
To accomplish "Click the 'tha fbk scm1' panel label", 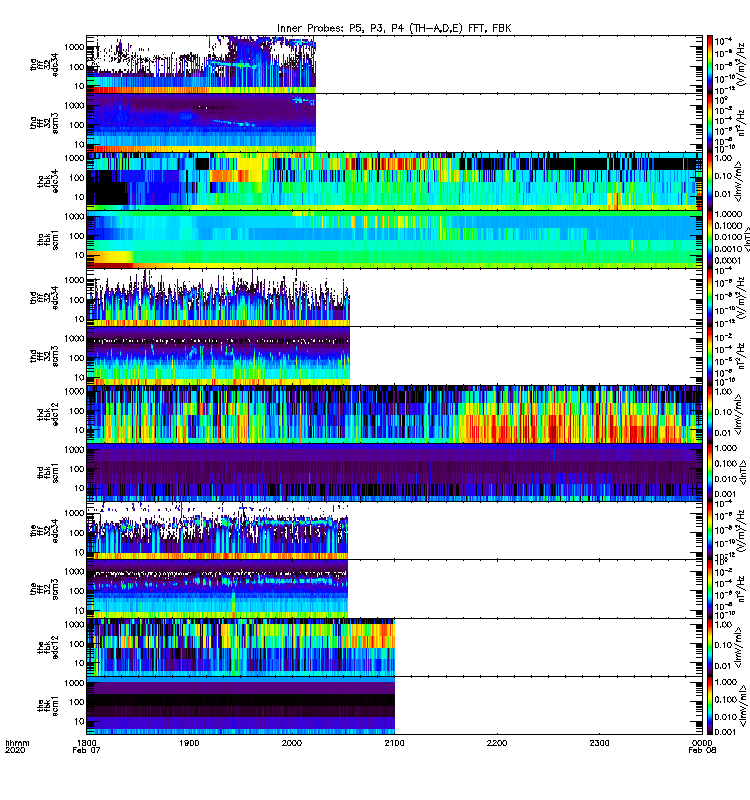I will pyautogui.click(x=48, y=239).
